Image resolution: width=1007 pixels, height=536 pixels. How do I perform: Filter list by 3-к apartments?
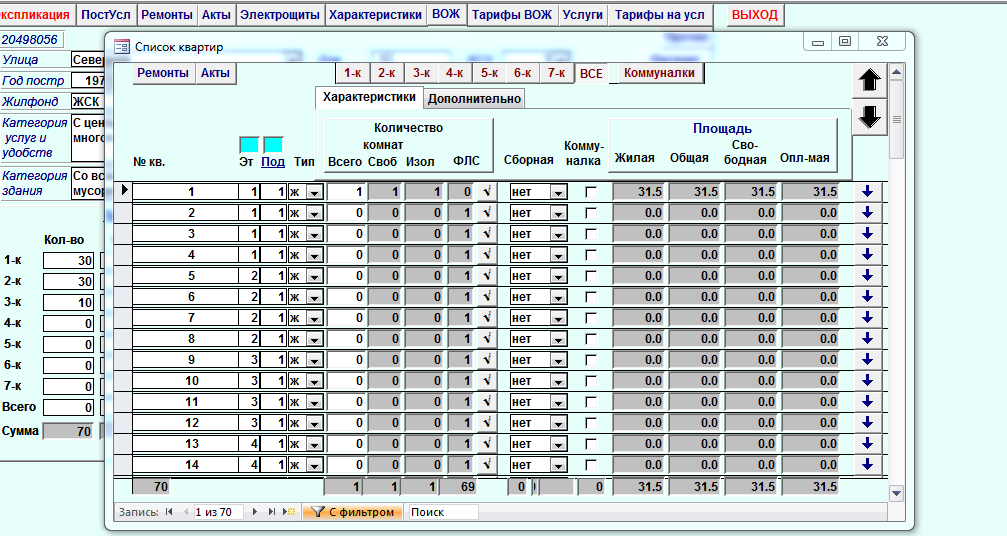(421, 73)
